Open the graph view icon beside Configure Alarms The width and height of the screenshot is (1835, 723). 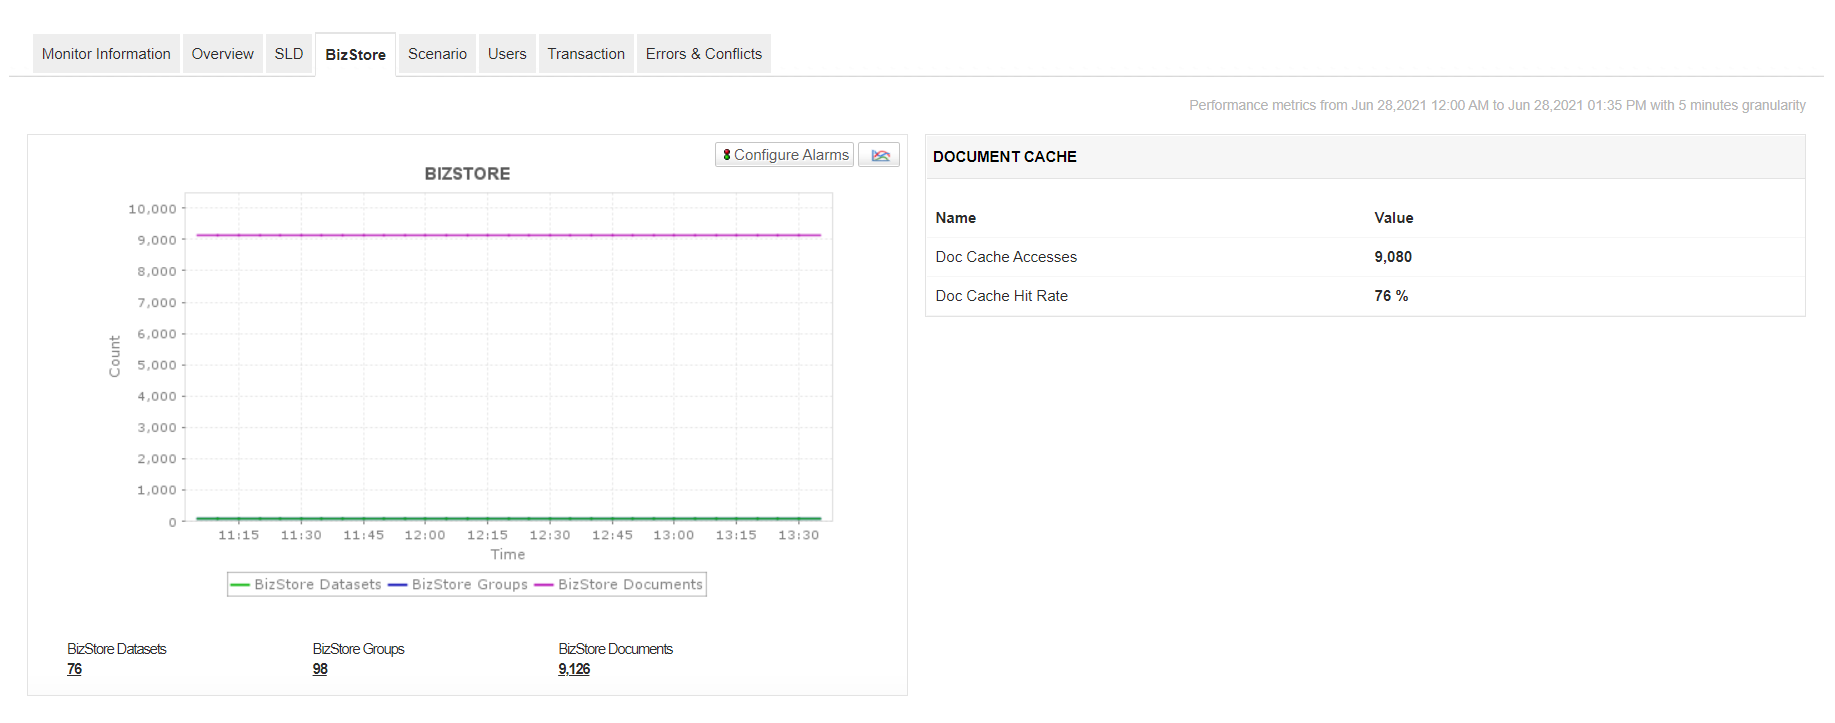(x=879, y=155)
